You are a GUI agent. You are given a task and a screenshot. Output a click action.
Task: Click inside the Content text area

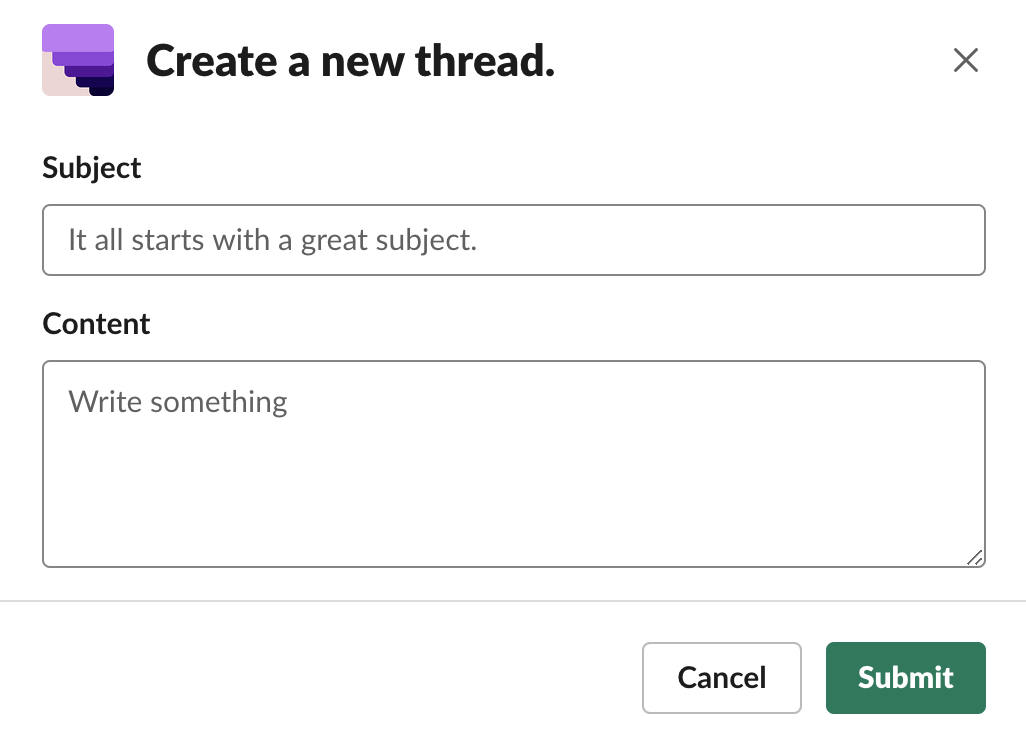pyautogui.click(x=513, y=464)
